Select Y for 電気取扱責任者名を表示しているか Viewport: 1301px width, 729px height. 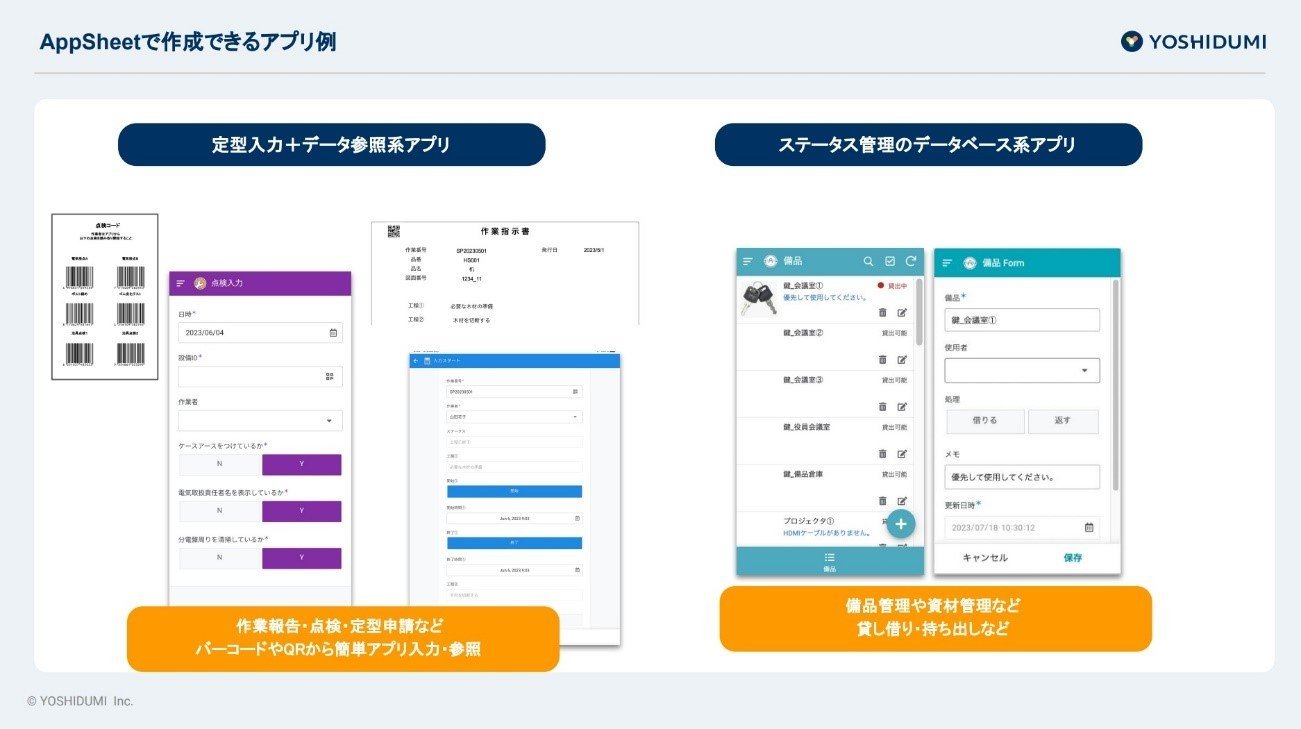(x=302, y=511)
